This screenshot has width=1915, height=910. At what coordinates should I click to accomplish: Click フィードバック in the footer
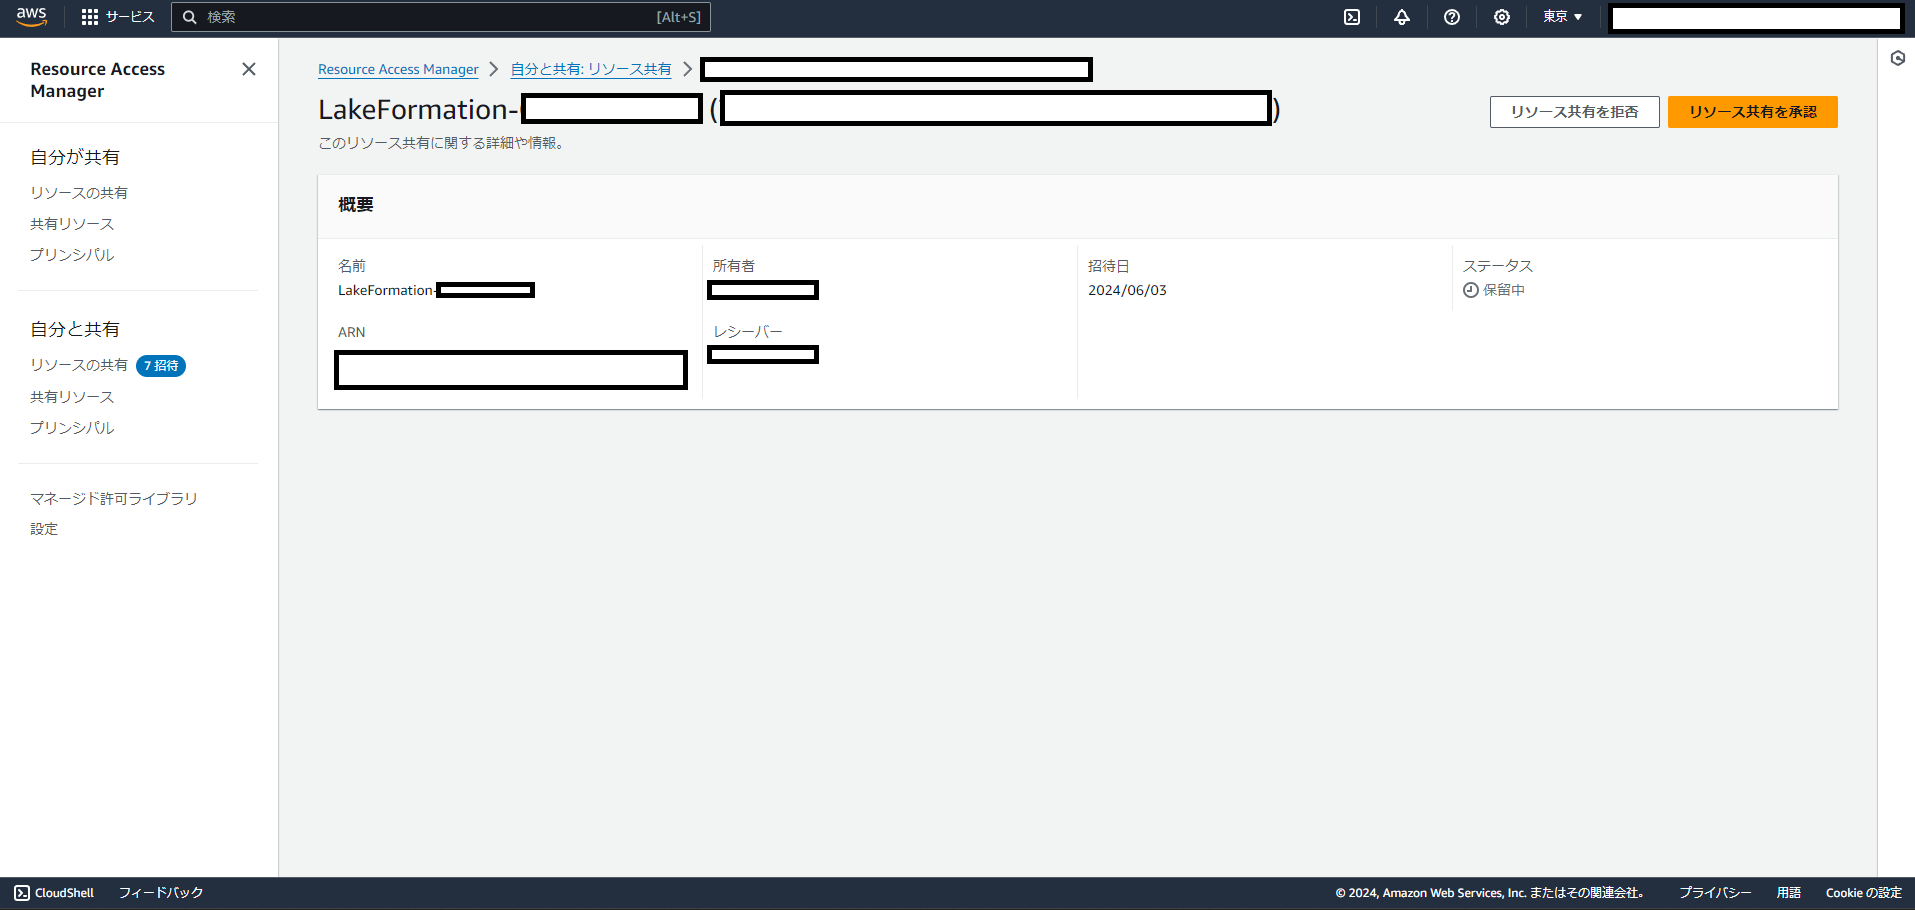point(161,893)
